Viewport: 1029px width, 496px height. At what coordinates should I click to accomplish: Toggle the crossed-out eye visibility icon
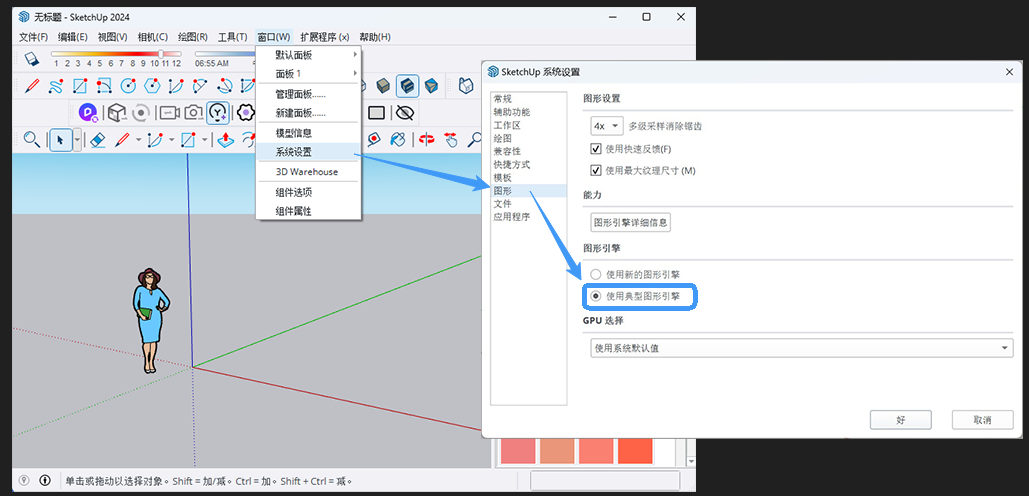(x=406, y=113)
